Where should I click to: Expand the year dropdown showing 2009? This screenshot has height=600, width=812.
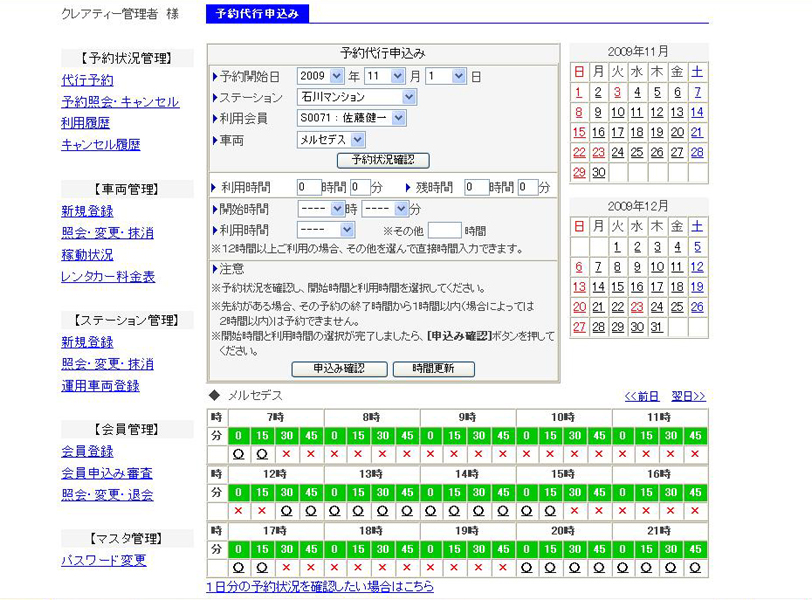click(x=321, y=76)
